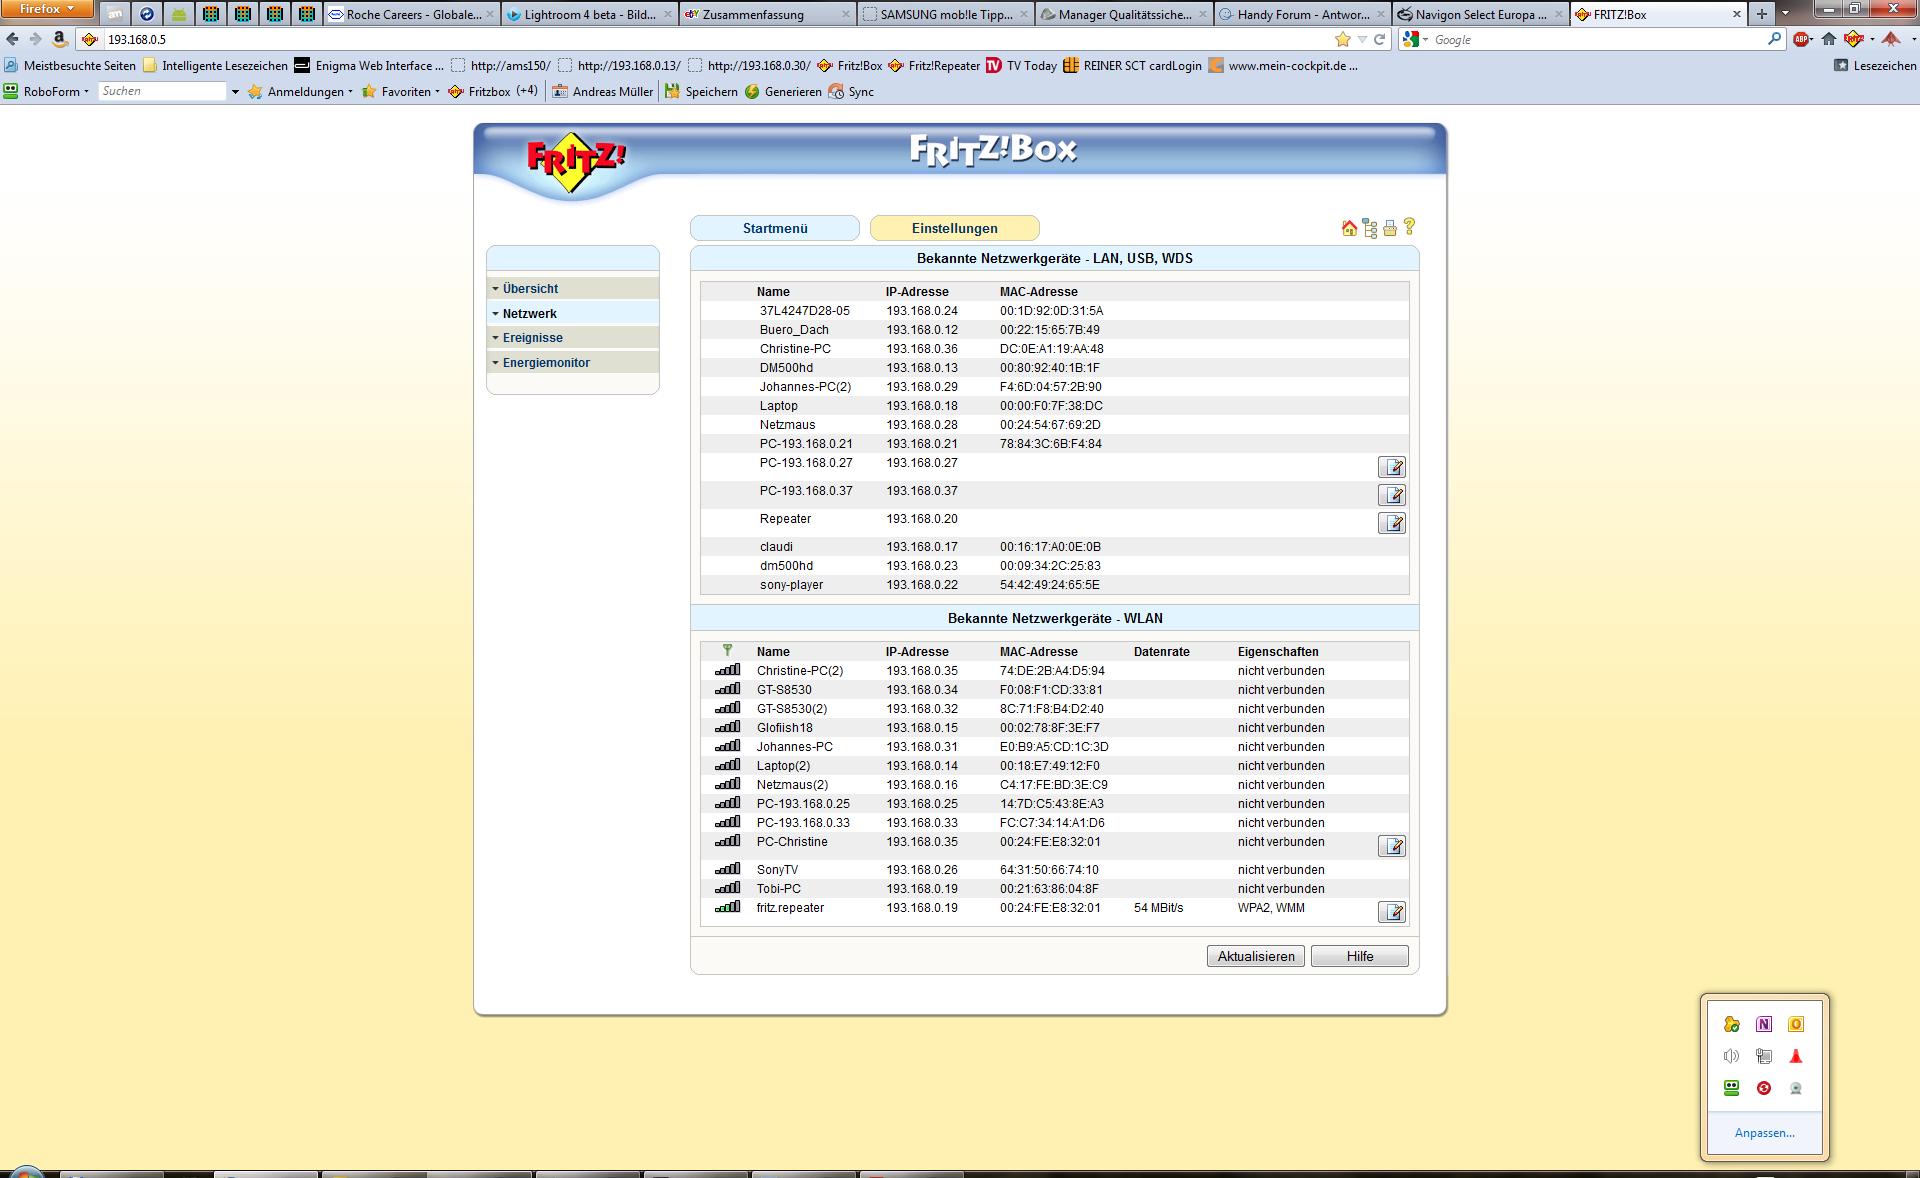Click the FRITZ!Box home icon

(x=1349, y=229)
